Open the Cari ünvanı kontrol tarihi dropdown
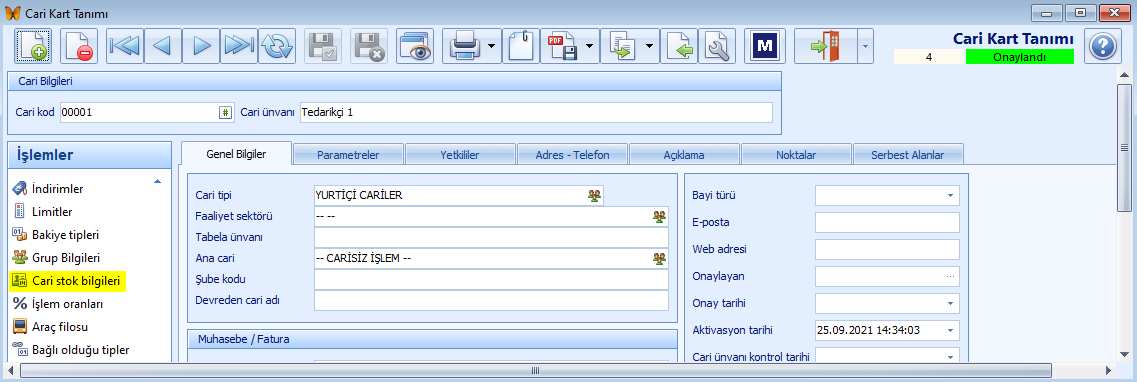The image size is (1137, 382). [x=950, y=356]
